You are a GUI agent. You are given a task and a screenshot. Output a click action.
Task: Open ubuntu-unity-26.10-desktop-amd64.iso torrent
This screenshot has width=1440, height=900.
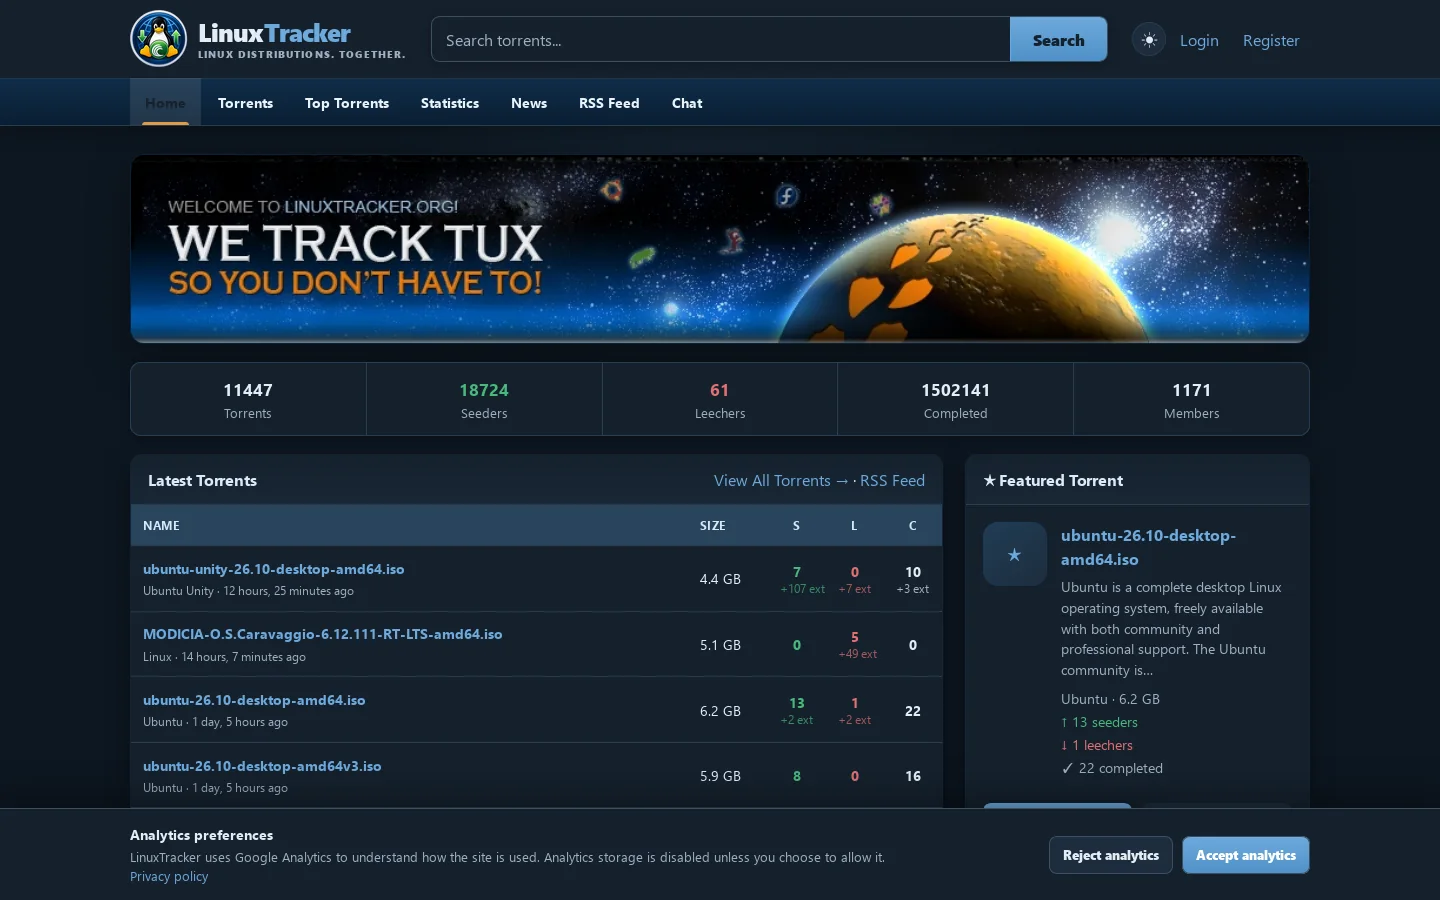pyautogui.click(x=274, y=569)
